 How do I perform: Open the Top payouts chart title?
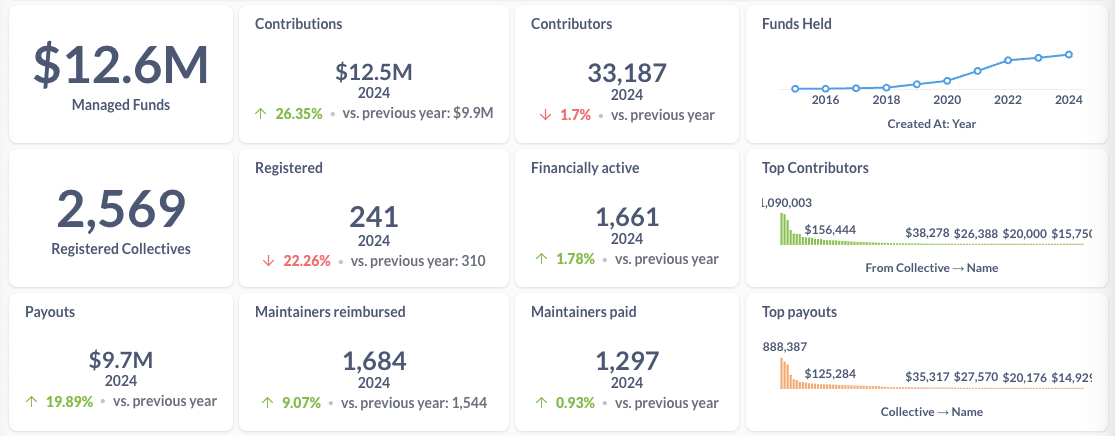coord(799,312)
